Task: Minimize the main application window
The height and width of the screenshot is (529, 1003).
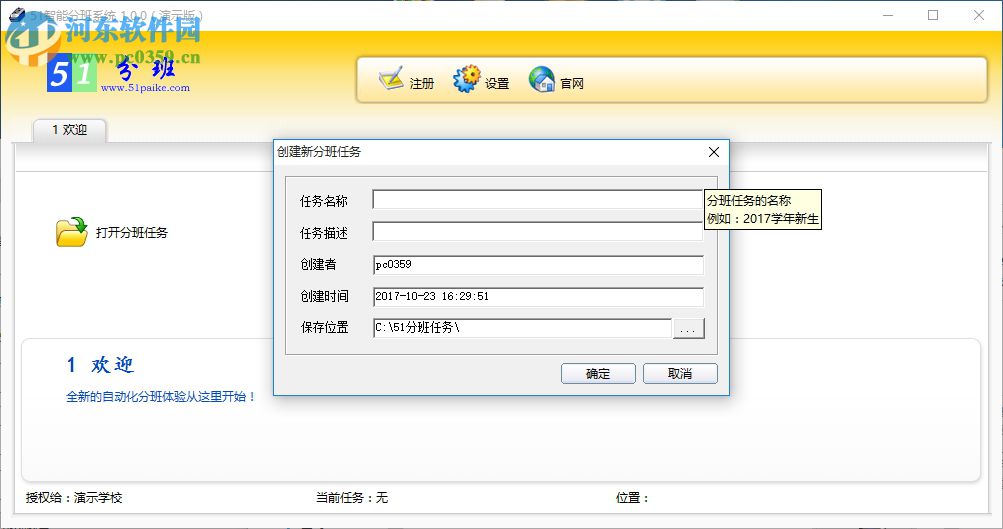Action: click(x=888, y=15)
